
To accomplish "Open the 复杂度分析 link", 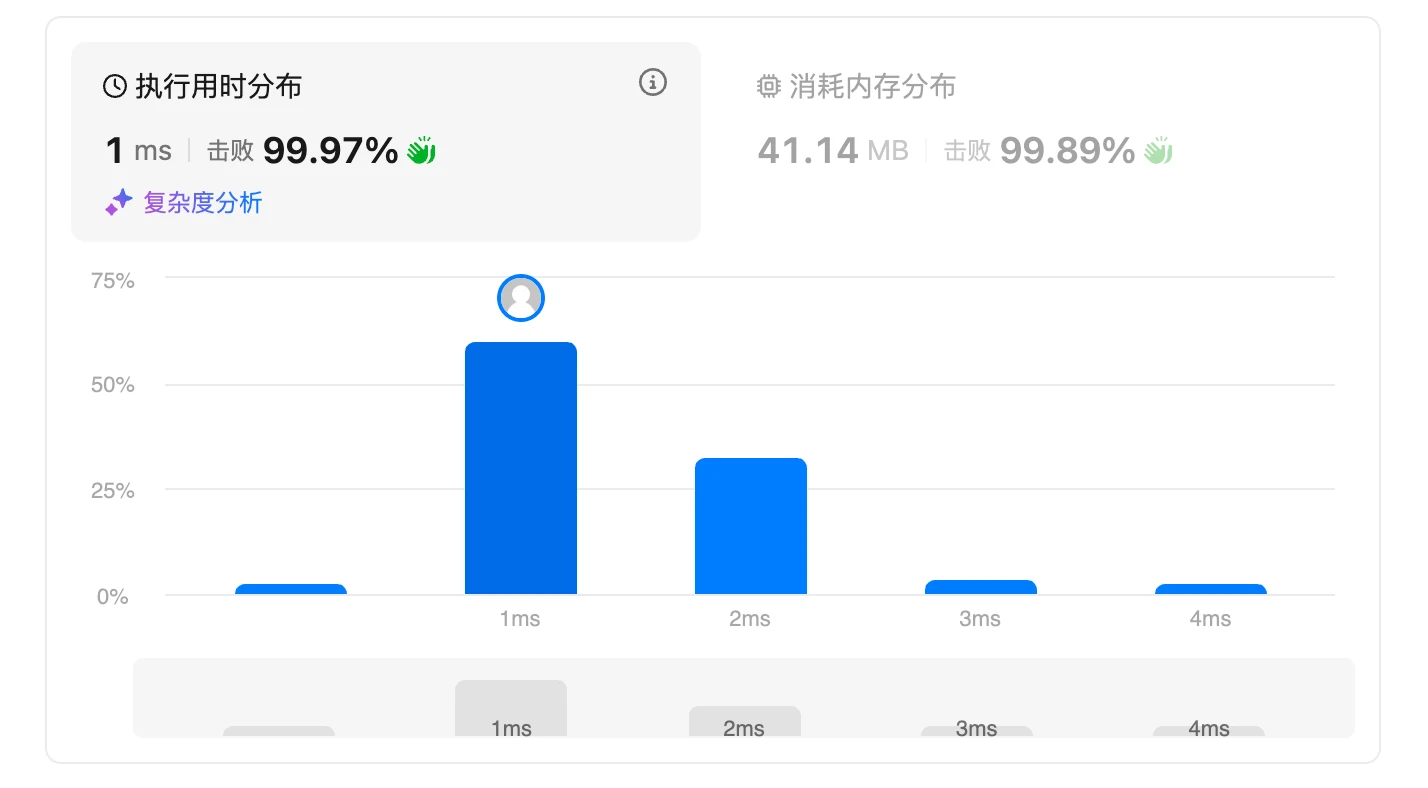I will (x=202, y=203).
